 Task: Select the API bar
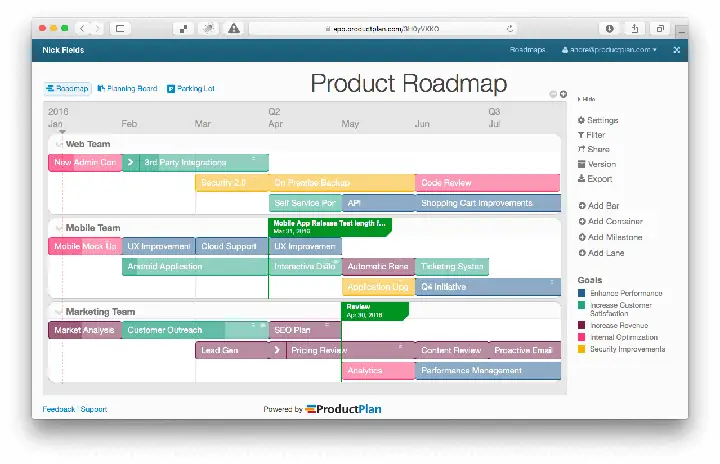[378, 204]
